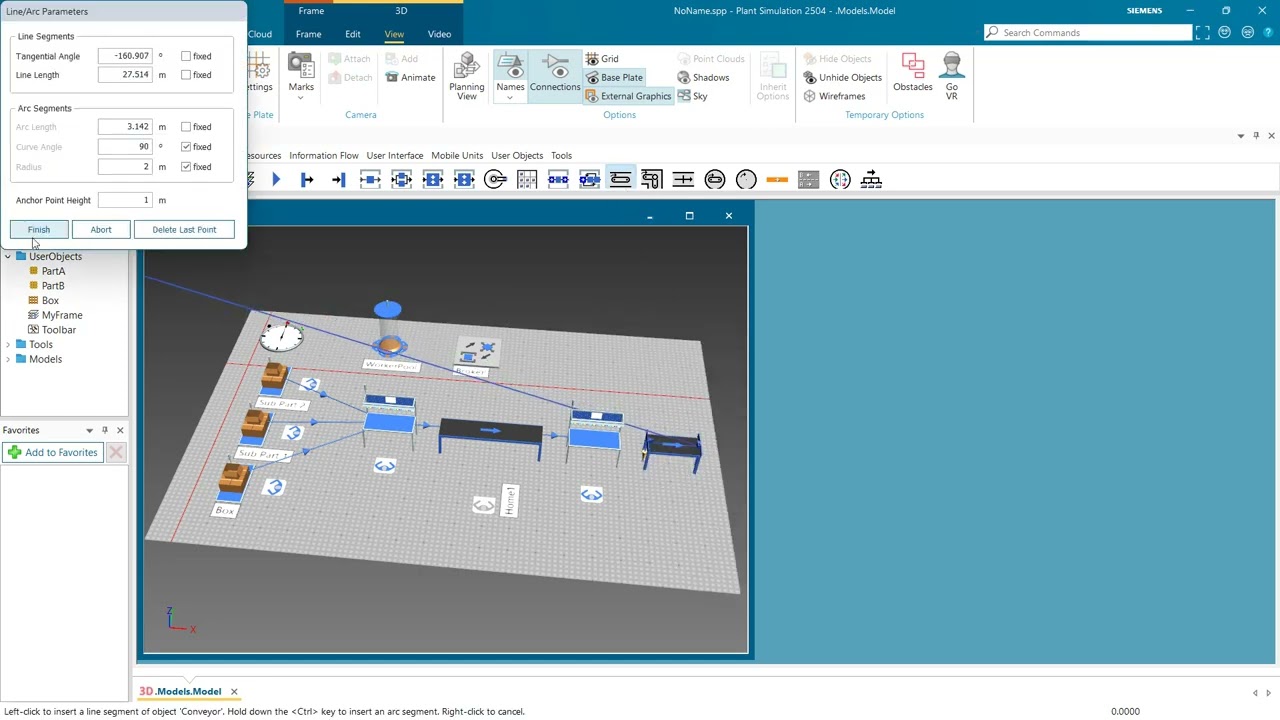This screenshot has width=1280, height=720.
Task: Click the Finish button
Action: coord(39,230)
